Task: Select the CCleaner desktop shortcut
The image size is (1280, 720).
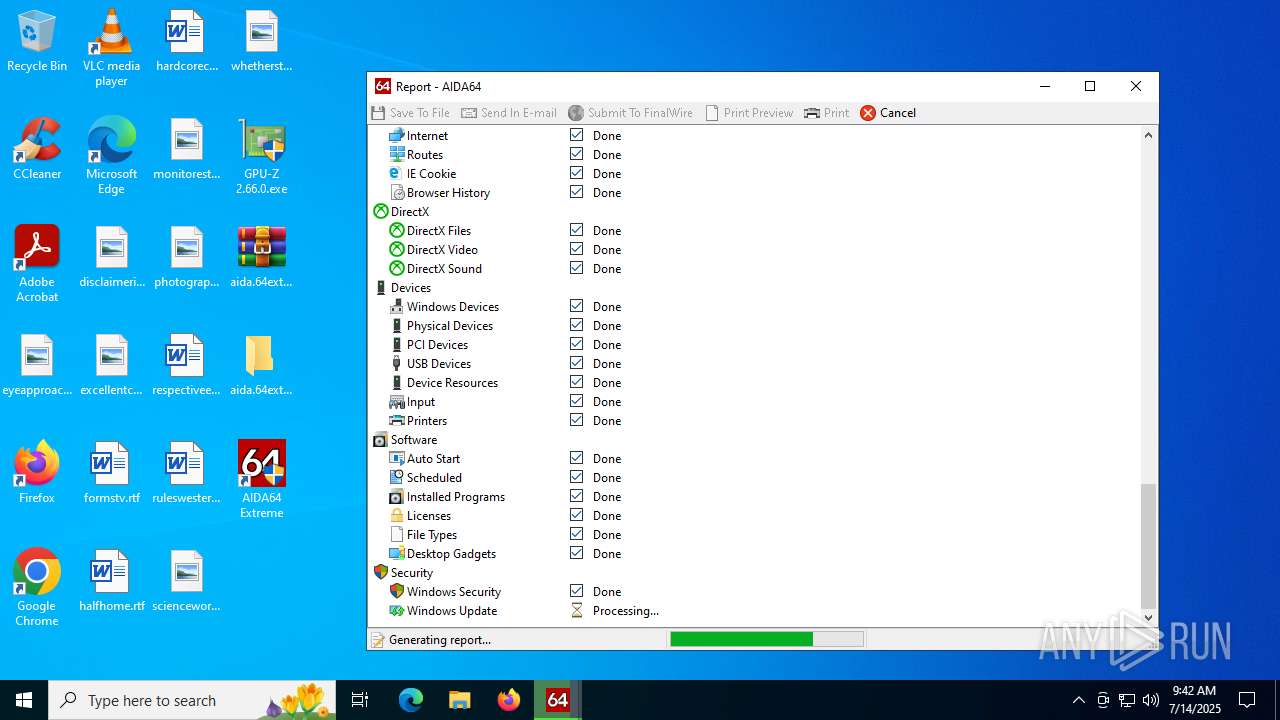Action: (x=37, y=149)
